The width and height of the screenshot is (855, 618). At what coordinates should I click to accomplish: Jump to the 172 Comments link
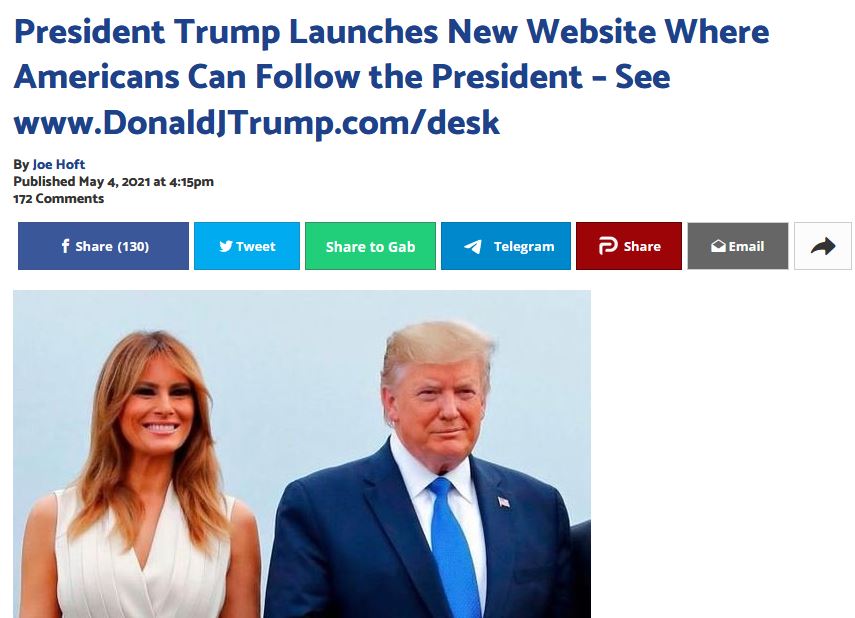(58, 199)
